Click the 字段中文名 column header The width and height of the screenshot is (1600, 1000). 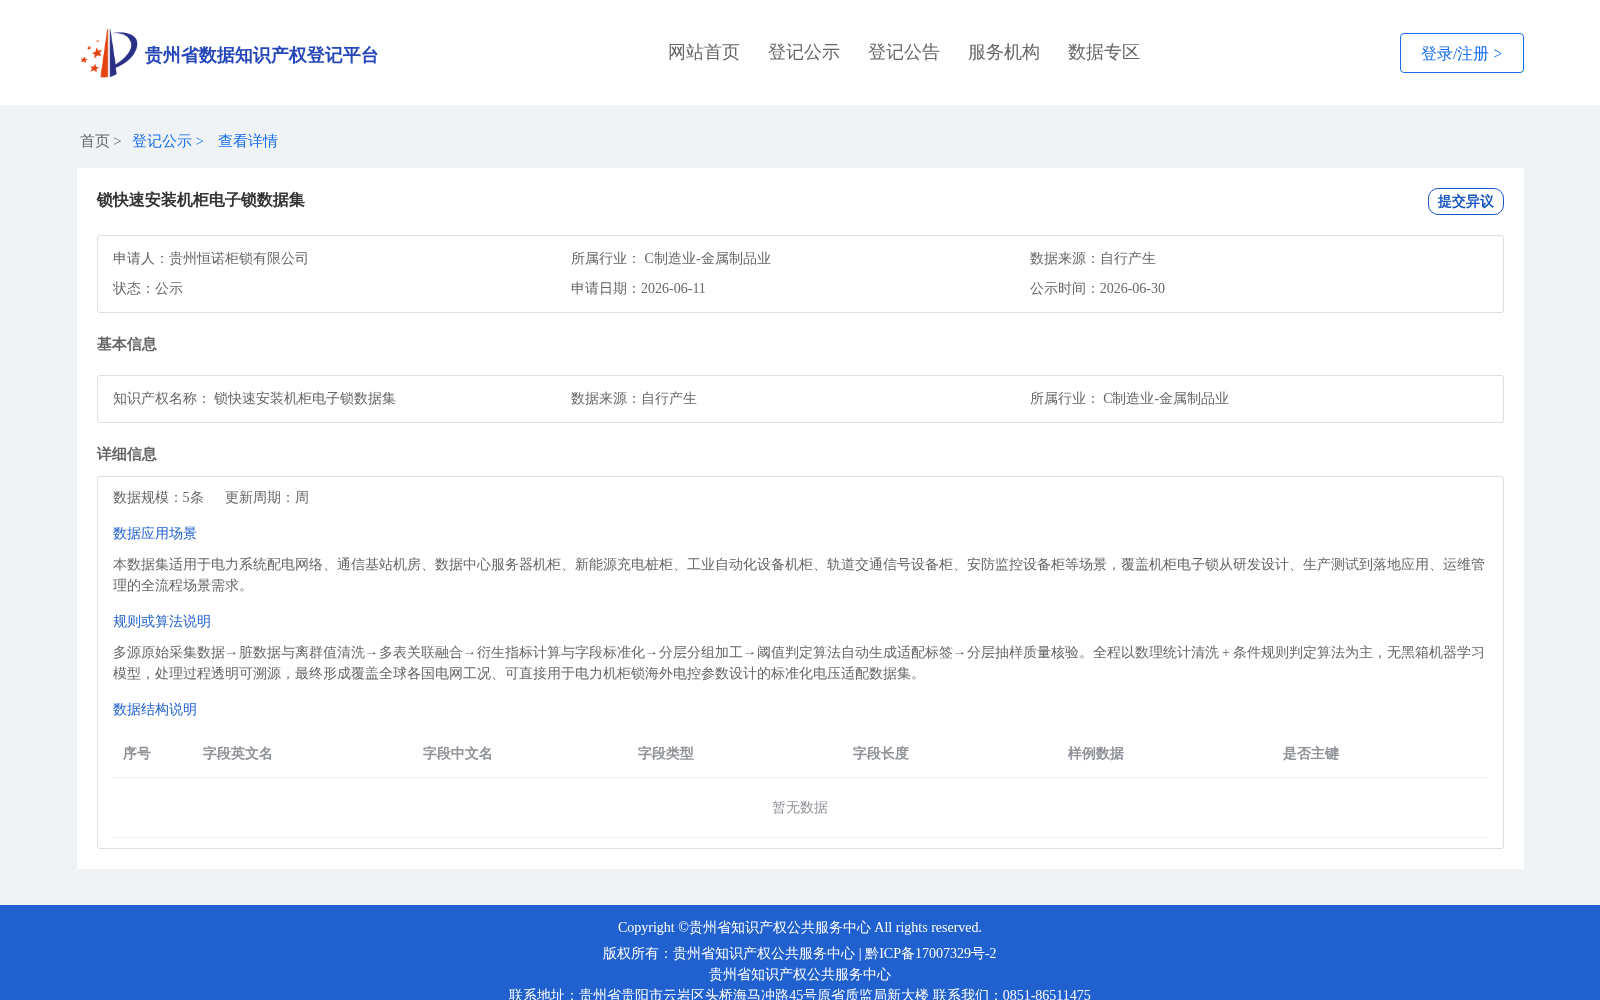[x=458, y=753]
